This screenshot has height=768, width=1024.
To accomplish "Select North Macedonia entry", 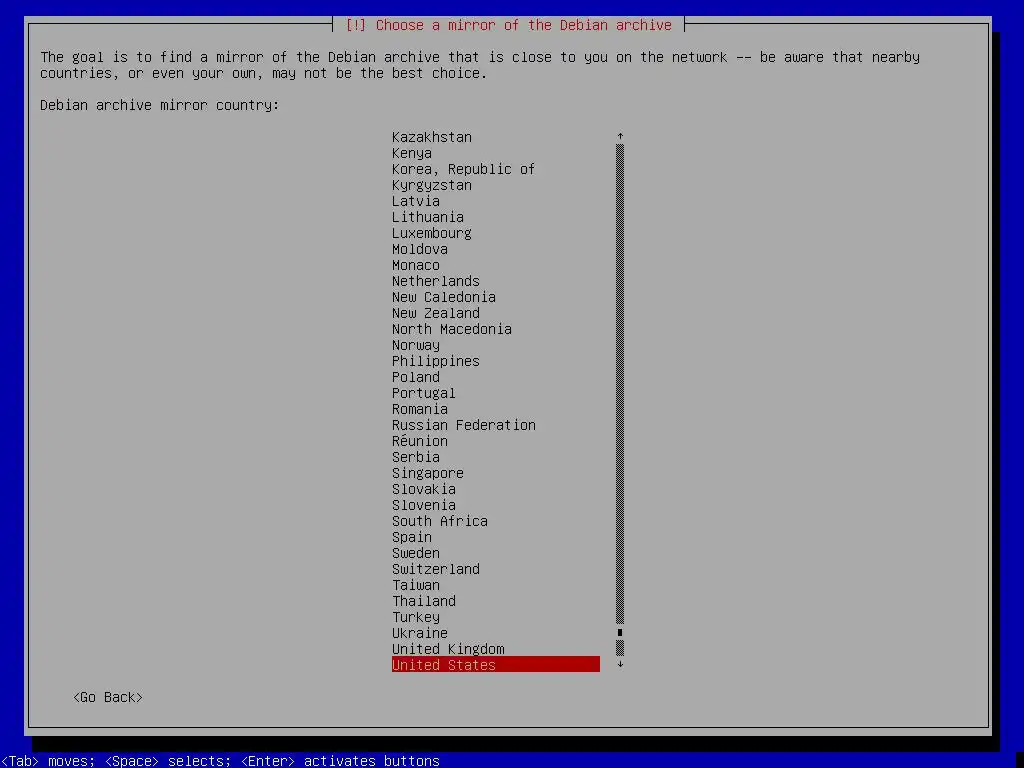I will click(x=451, y=329).
